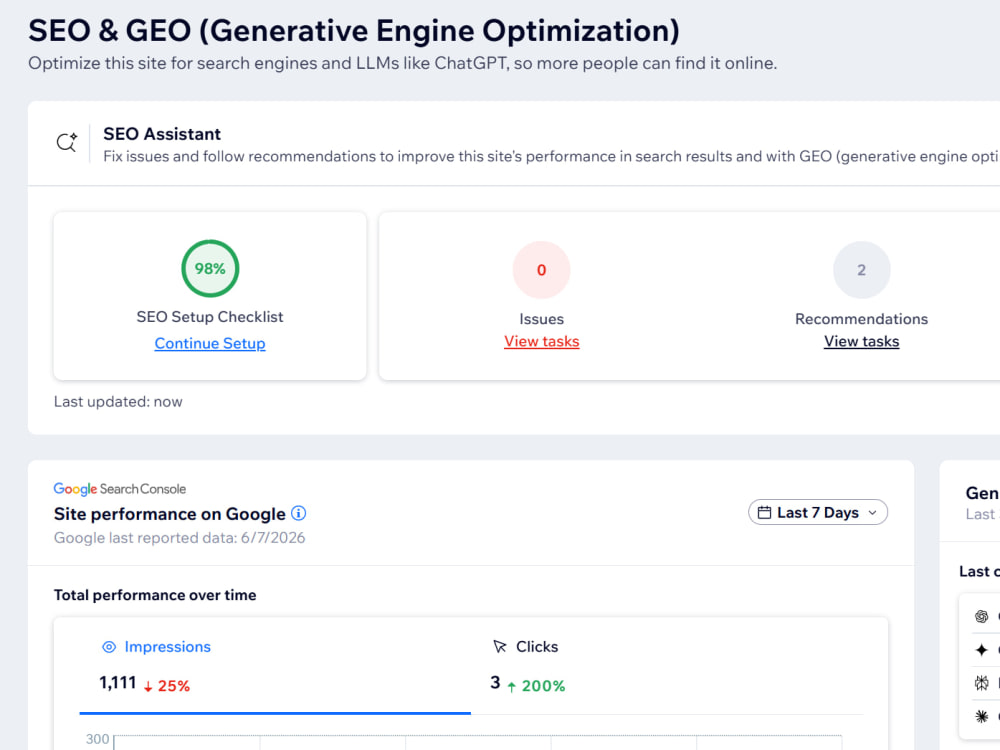Switch to the Impressions metric tab
The image size is (1000, 750).
tap(275, 666)
